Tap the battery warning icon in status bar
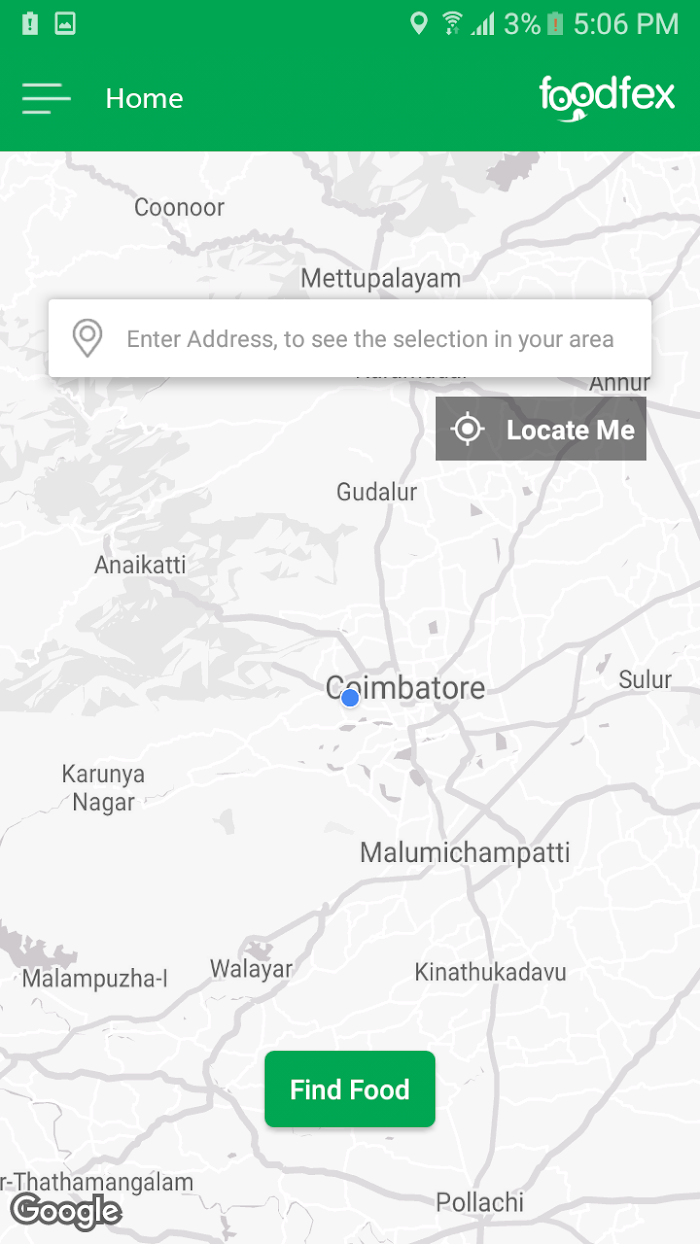Image resolution: width=700 pixels, height=1244 pixels. click(30, 23)
